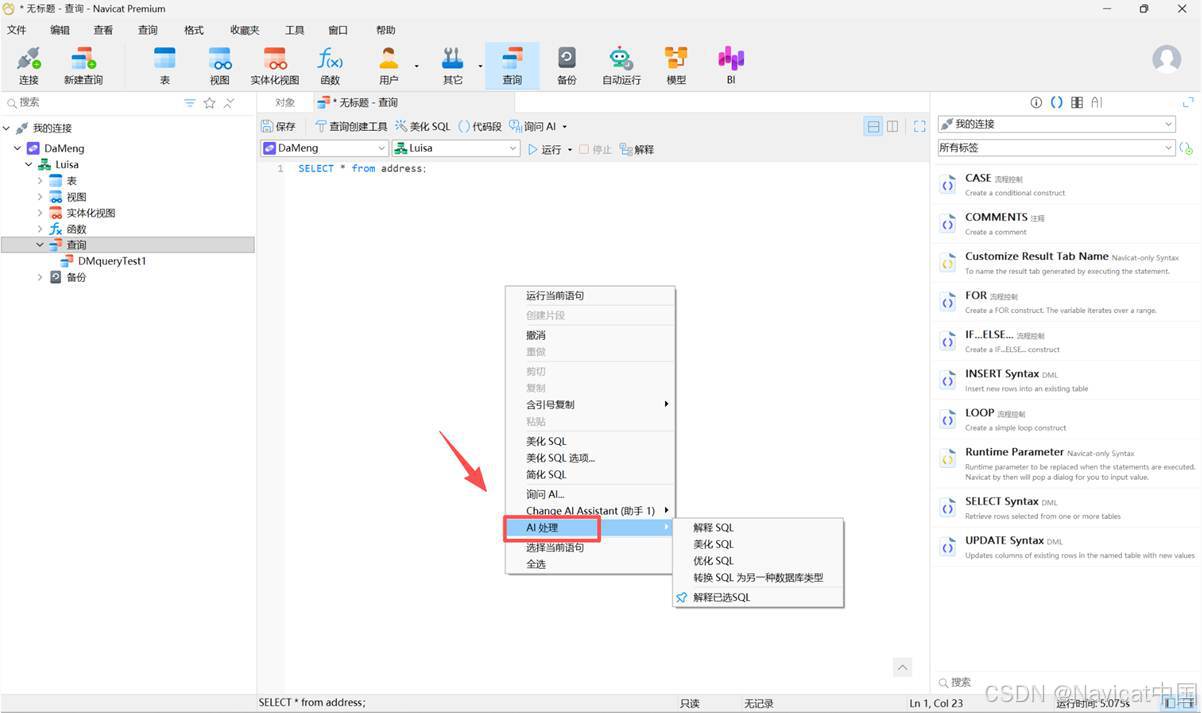Click 查询创建工具 (Query Builder) button
Image resolution: width=1202 pixels, height=713 pixels.
(351, 126)
